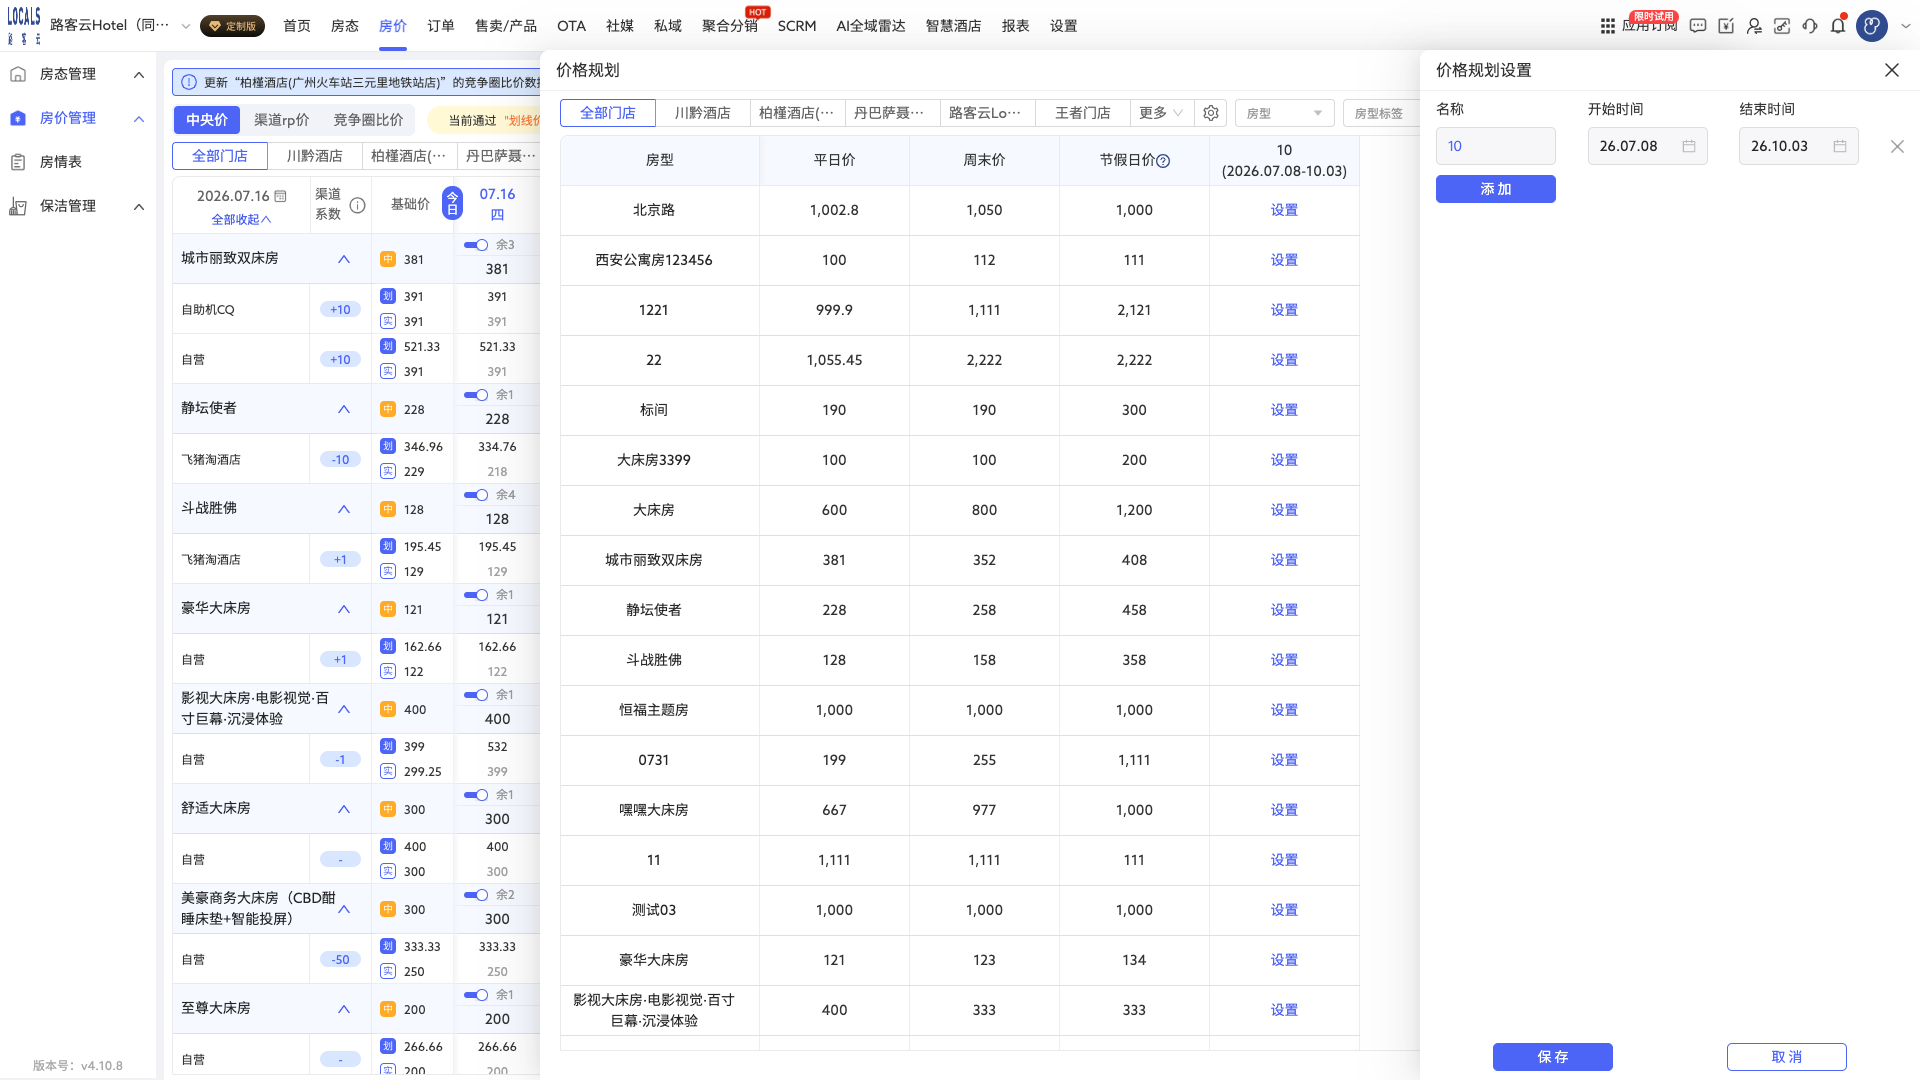
Task: Toggle the 至尊大床房 availability switch
Action: [x=476, y=995]
